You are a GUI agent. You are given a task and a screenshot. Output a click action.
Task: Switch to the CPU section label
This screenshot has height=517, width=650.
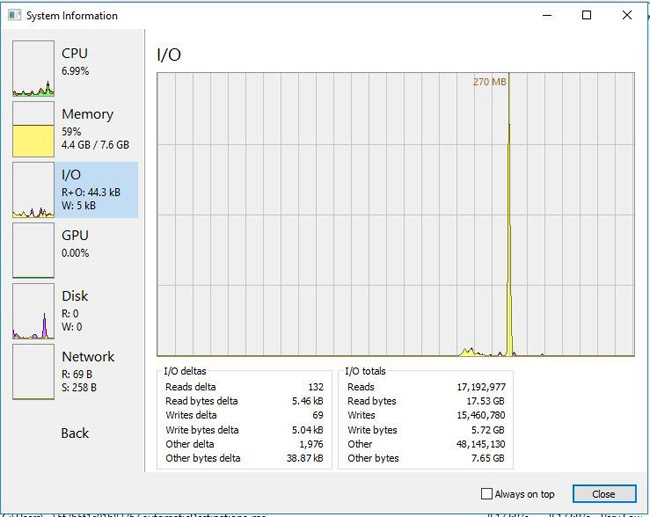pos(75,53)
